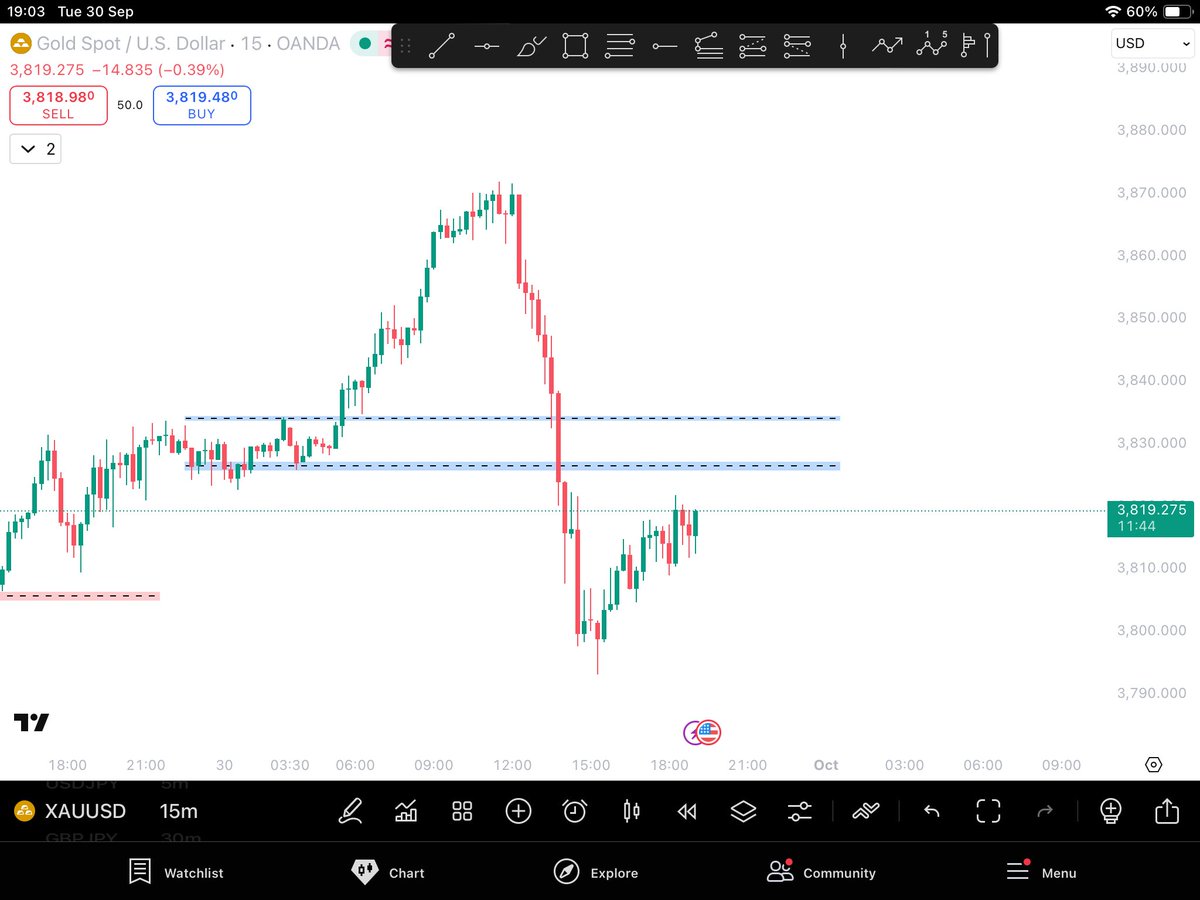Screen dimensions: 1200x900
Task: Open the trading panel zigzag icon
Action: click(x=865, y=811)
